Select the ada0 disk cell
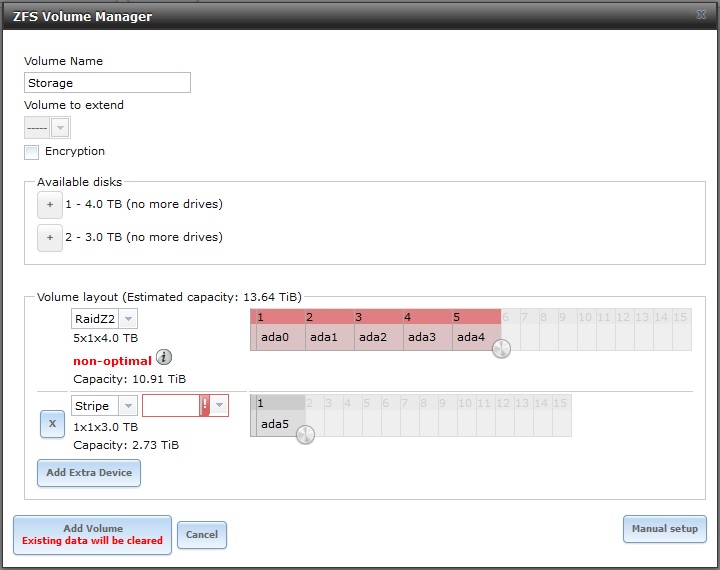The width and height of the screenshot is (720, 570). 281,338
